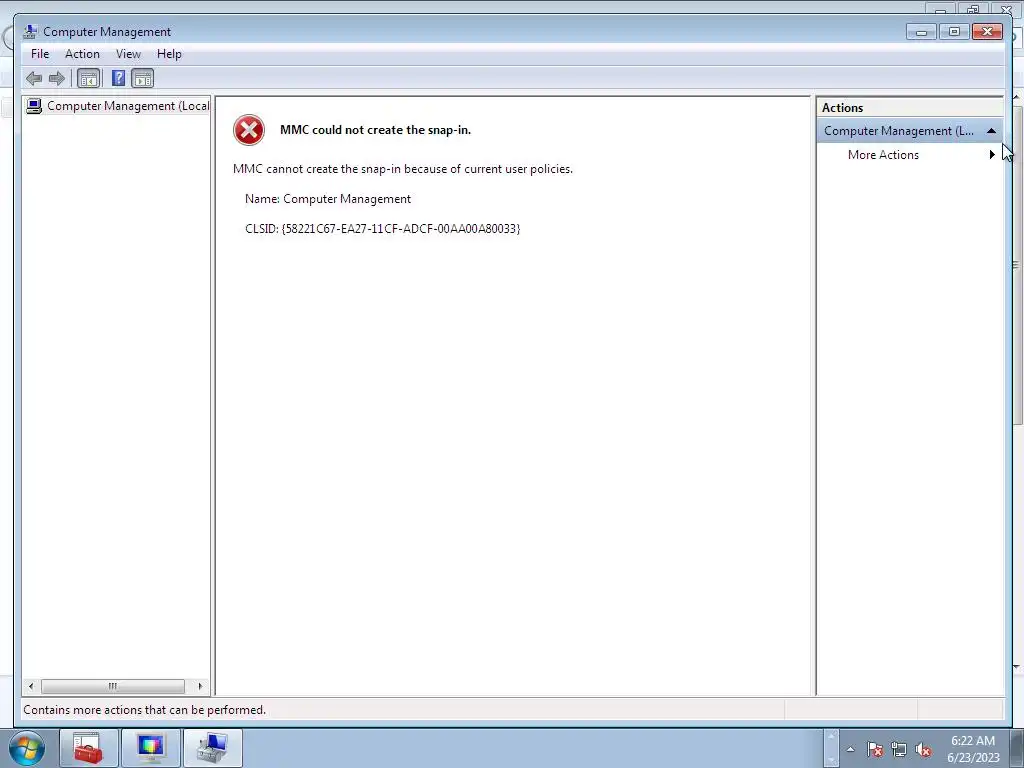Open the Help menu
This screenshot has width=1024, height=768.
(x=169, y=54)
